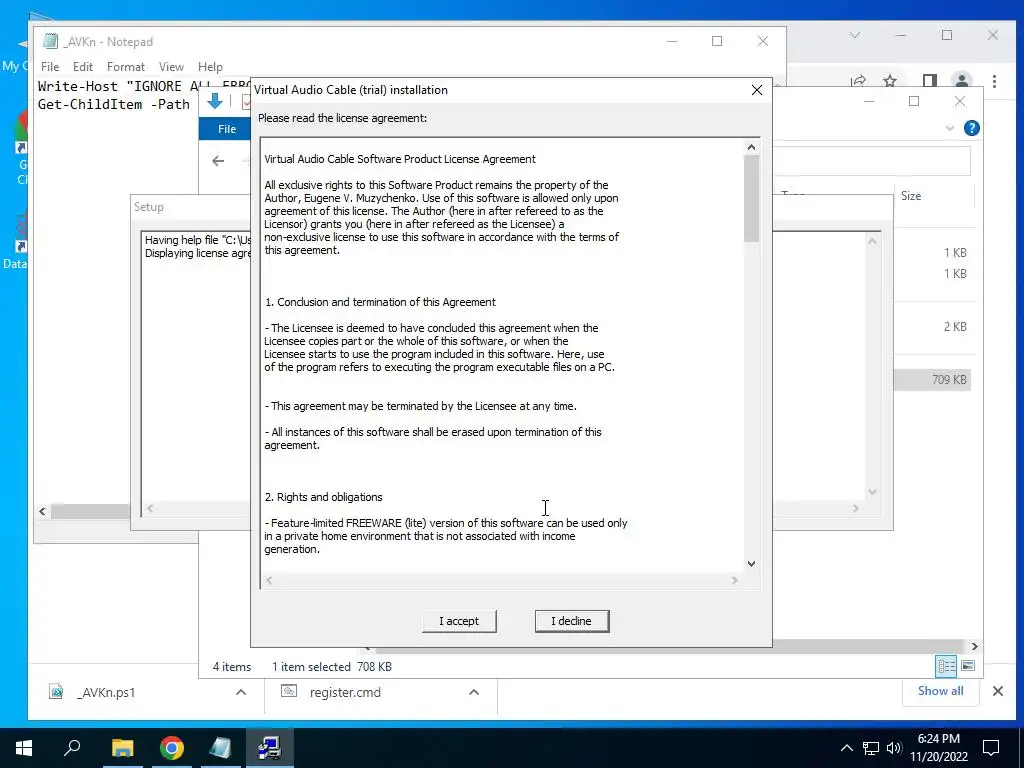This screenshot has height=768, width=1024.
Task: Open Notepad Help menu
Action: [210, 67]
